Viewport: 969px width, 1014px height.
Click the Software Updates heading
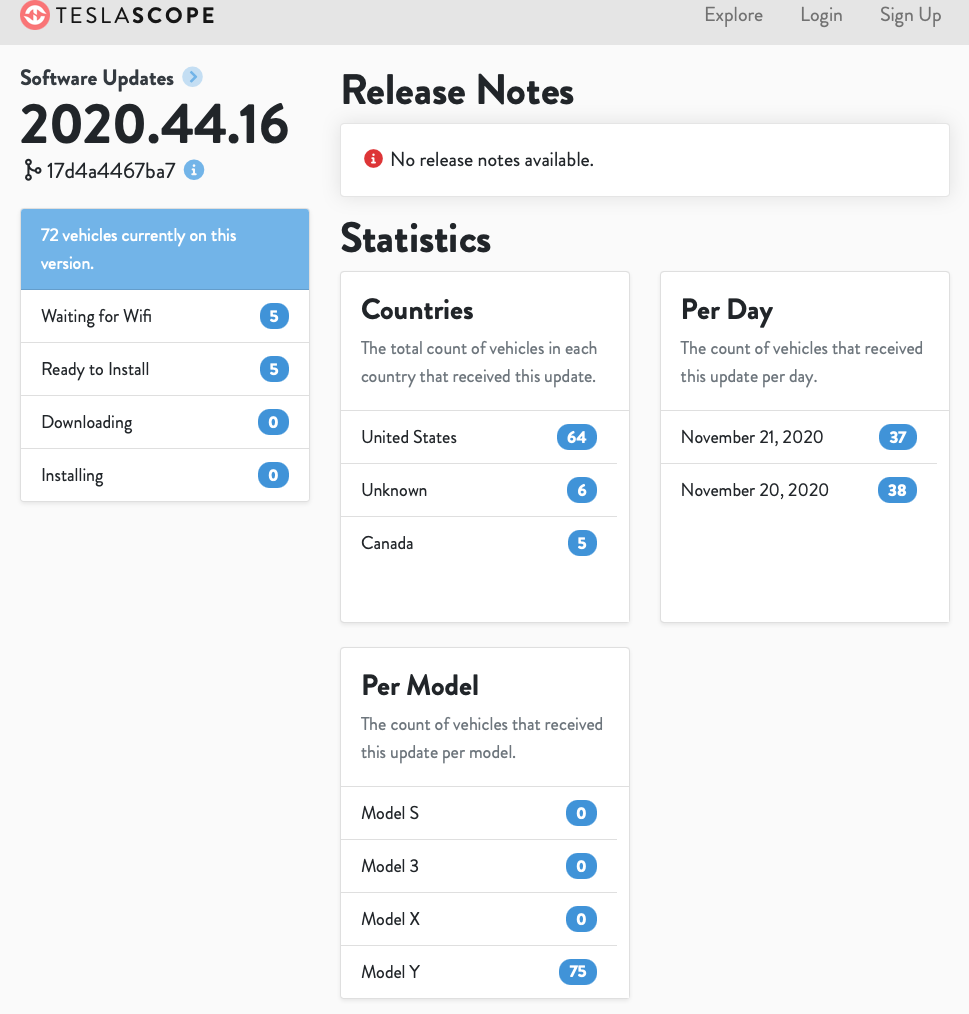click(97, 78)
